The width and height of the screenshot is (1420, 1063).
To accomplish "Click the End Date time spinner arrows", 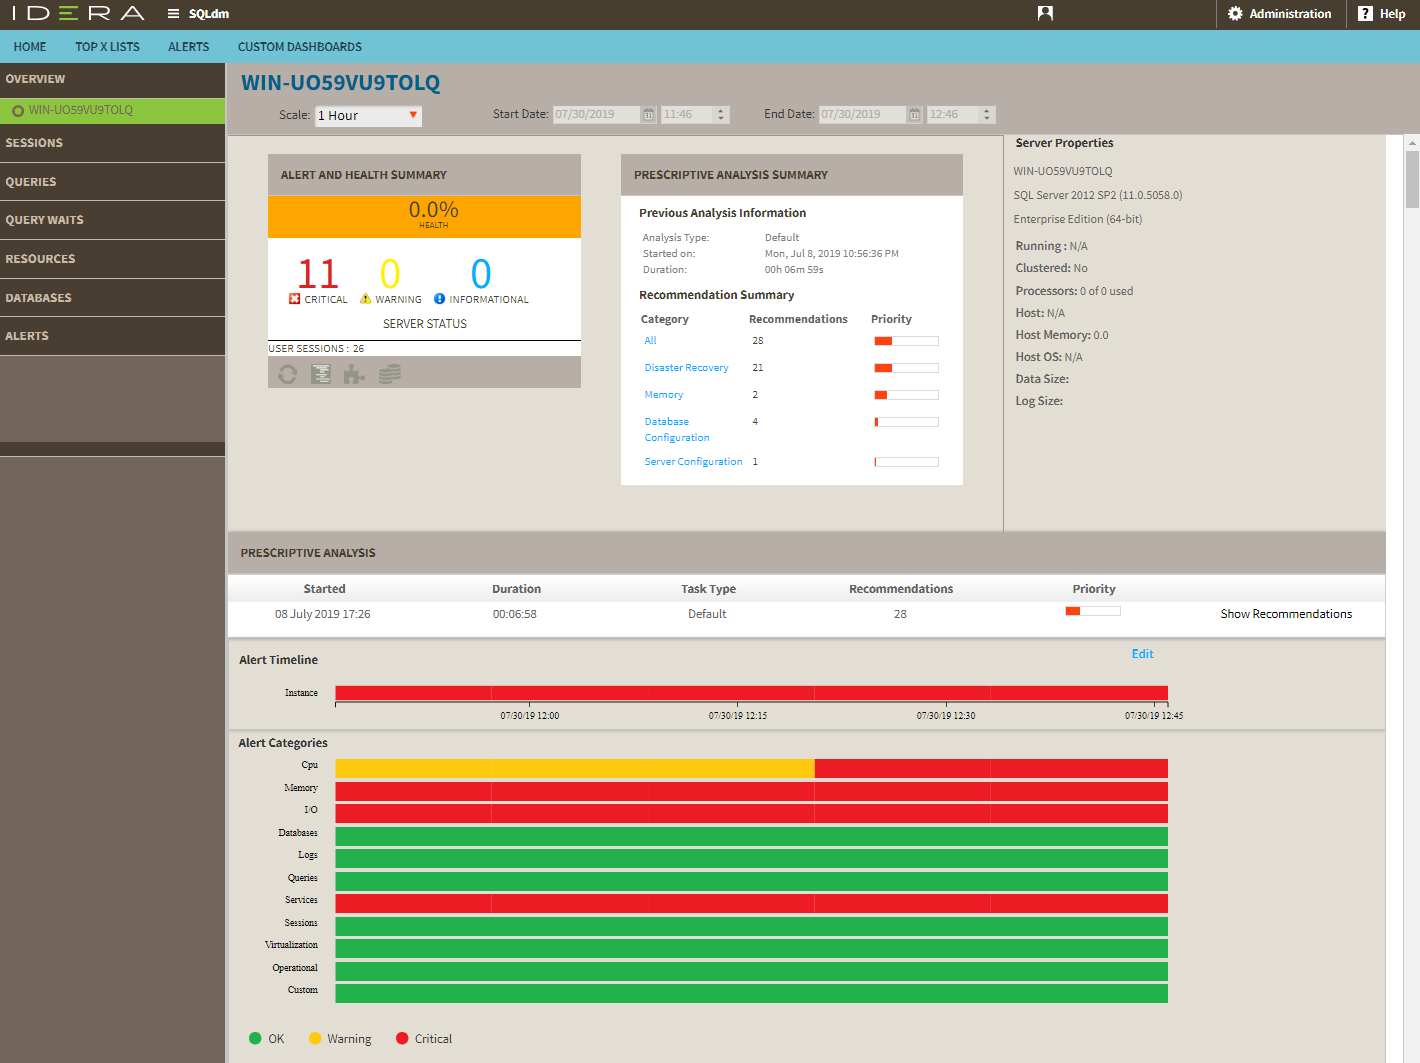I will pos(986,115).
